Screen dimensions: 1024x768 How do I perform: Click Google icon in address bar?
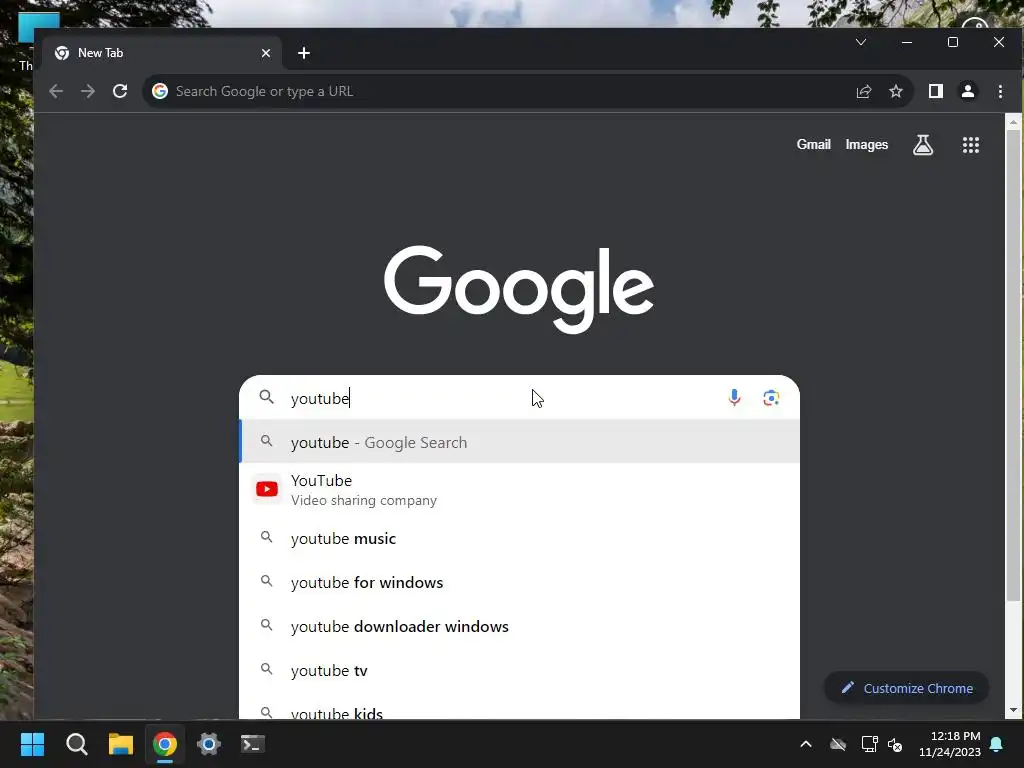coord(160,91)
